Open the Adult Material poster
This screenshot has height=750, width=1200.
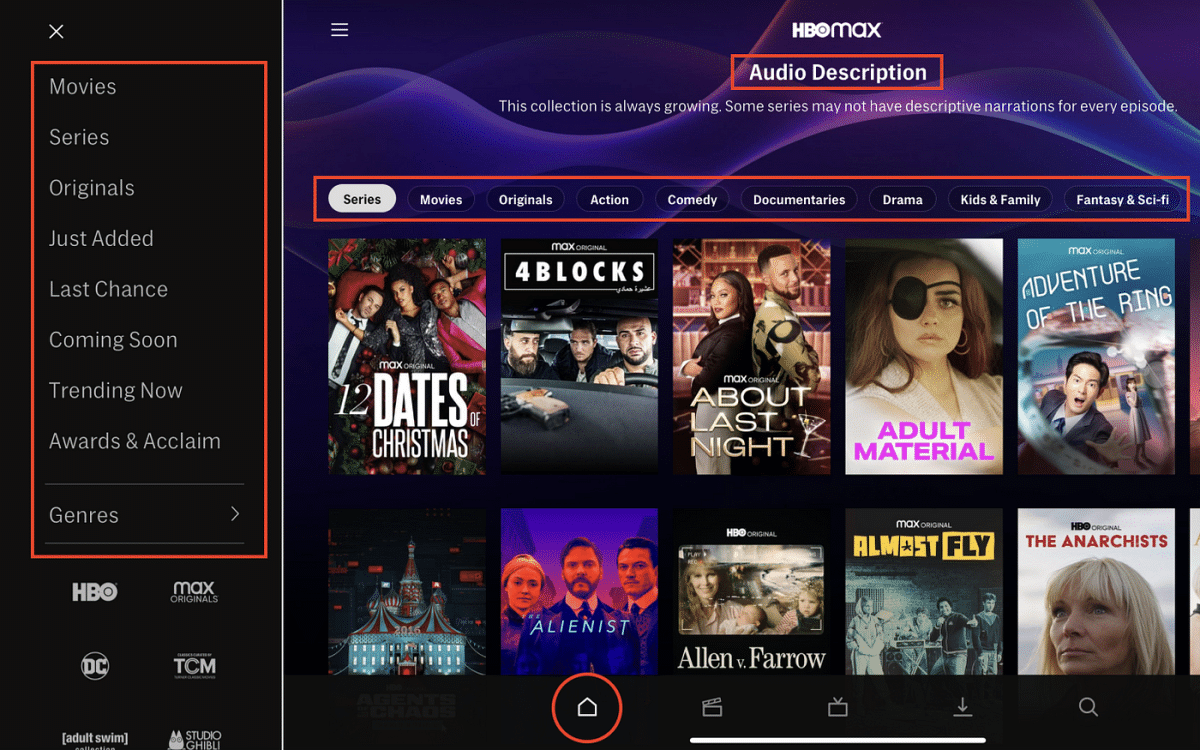[x=924, y=356]
